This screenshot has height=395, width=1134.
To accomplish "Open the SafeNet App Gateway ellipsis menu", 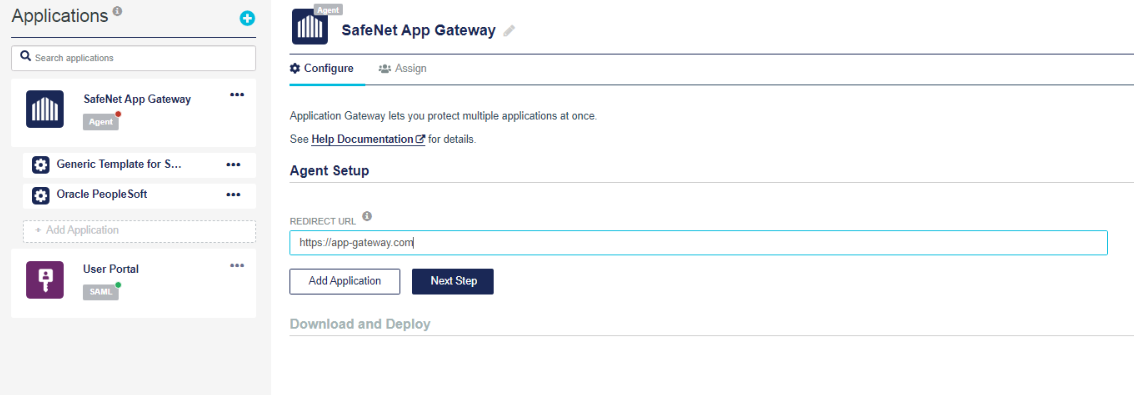I will [236, 94].
